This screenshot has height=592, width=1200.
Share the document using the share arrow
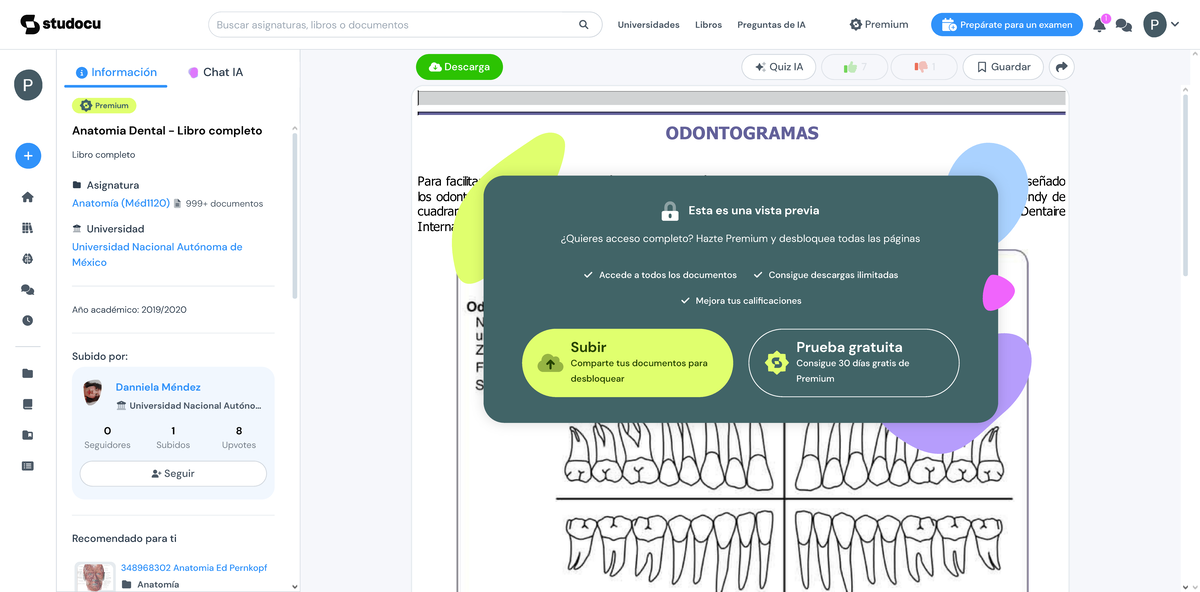[1062, 66]
